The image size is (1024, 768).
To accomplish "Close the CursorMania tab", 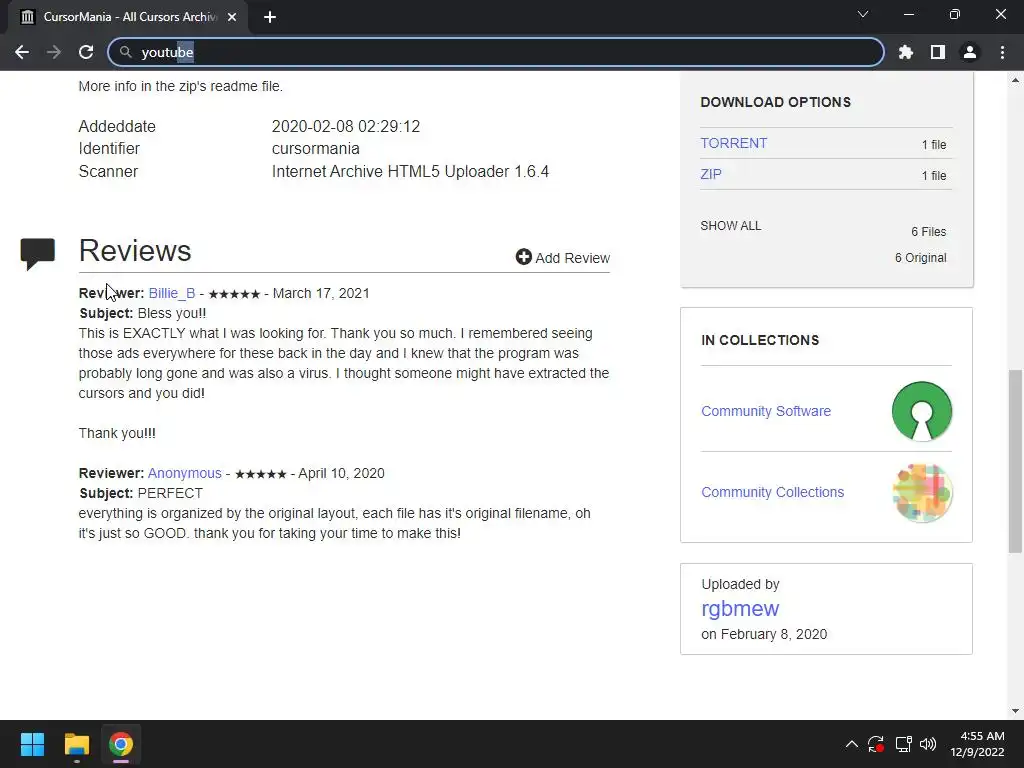I will [232, 17].
